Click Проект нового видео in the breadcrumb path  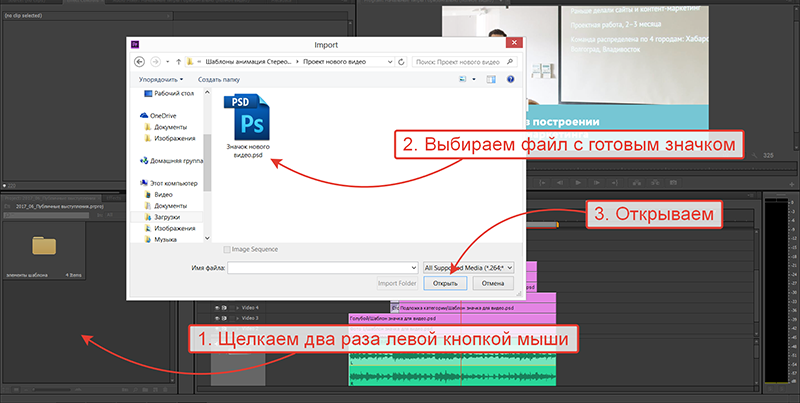pos(340,62)
